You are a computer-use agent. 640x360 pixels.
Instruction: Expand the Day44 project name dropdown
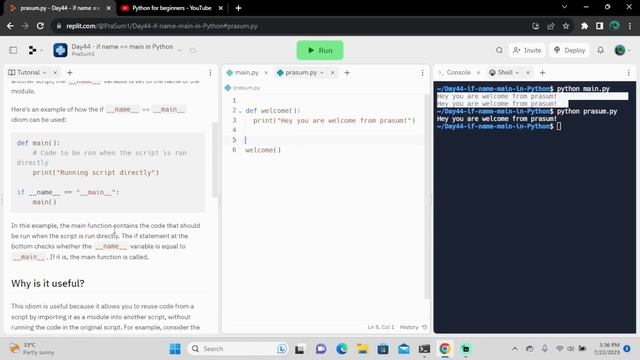[179, 50]
